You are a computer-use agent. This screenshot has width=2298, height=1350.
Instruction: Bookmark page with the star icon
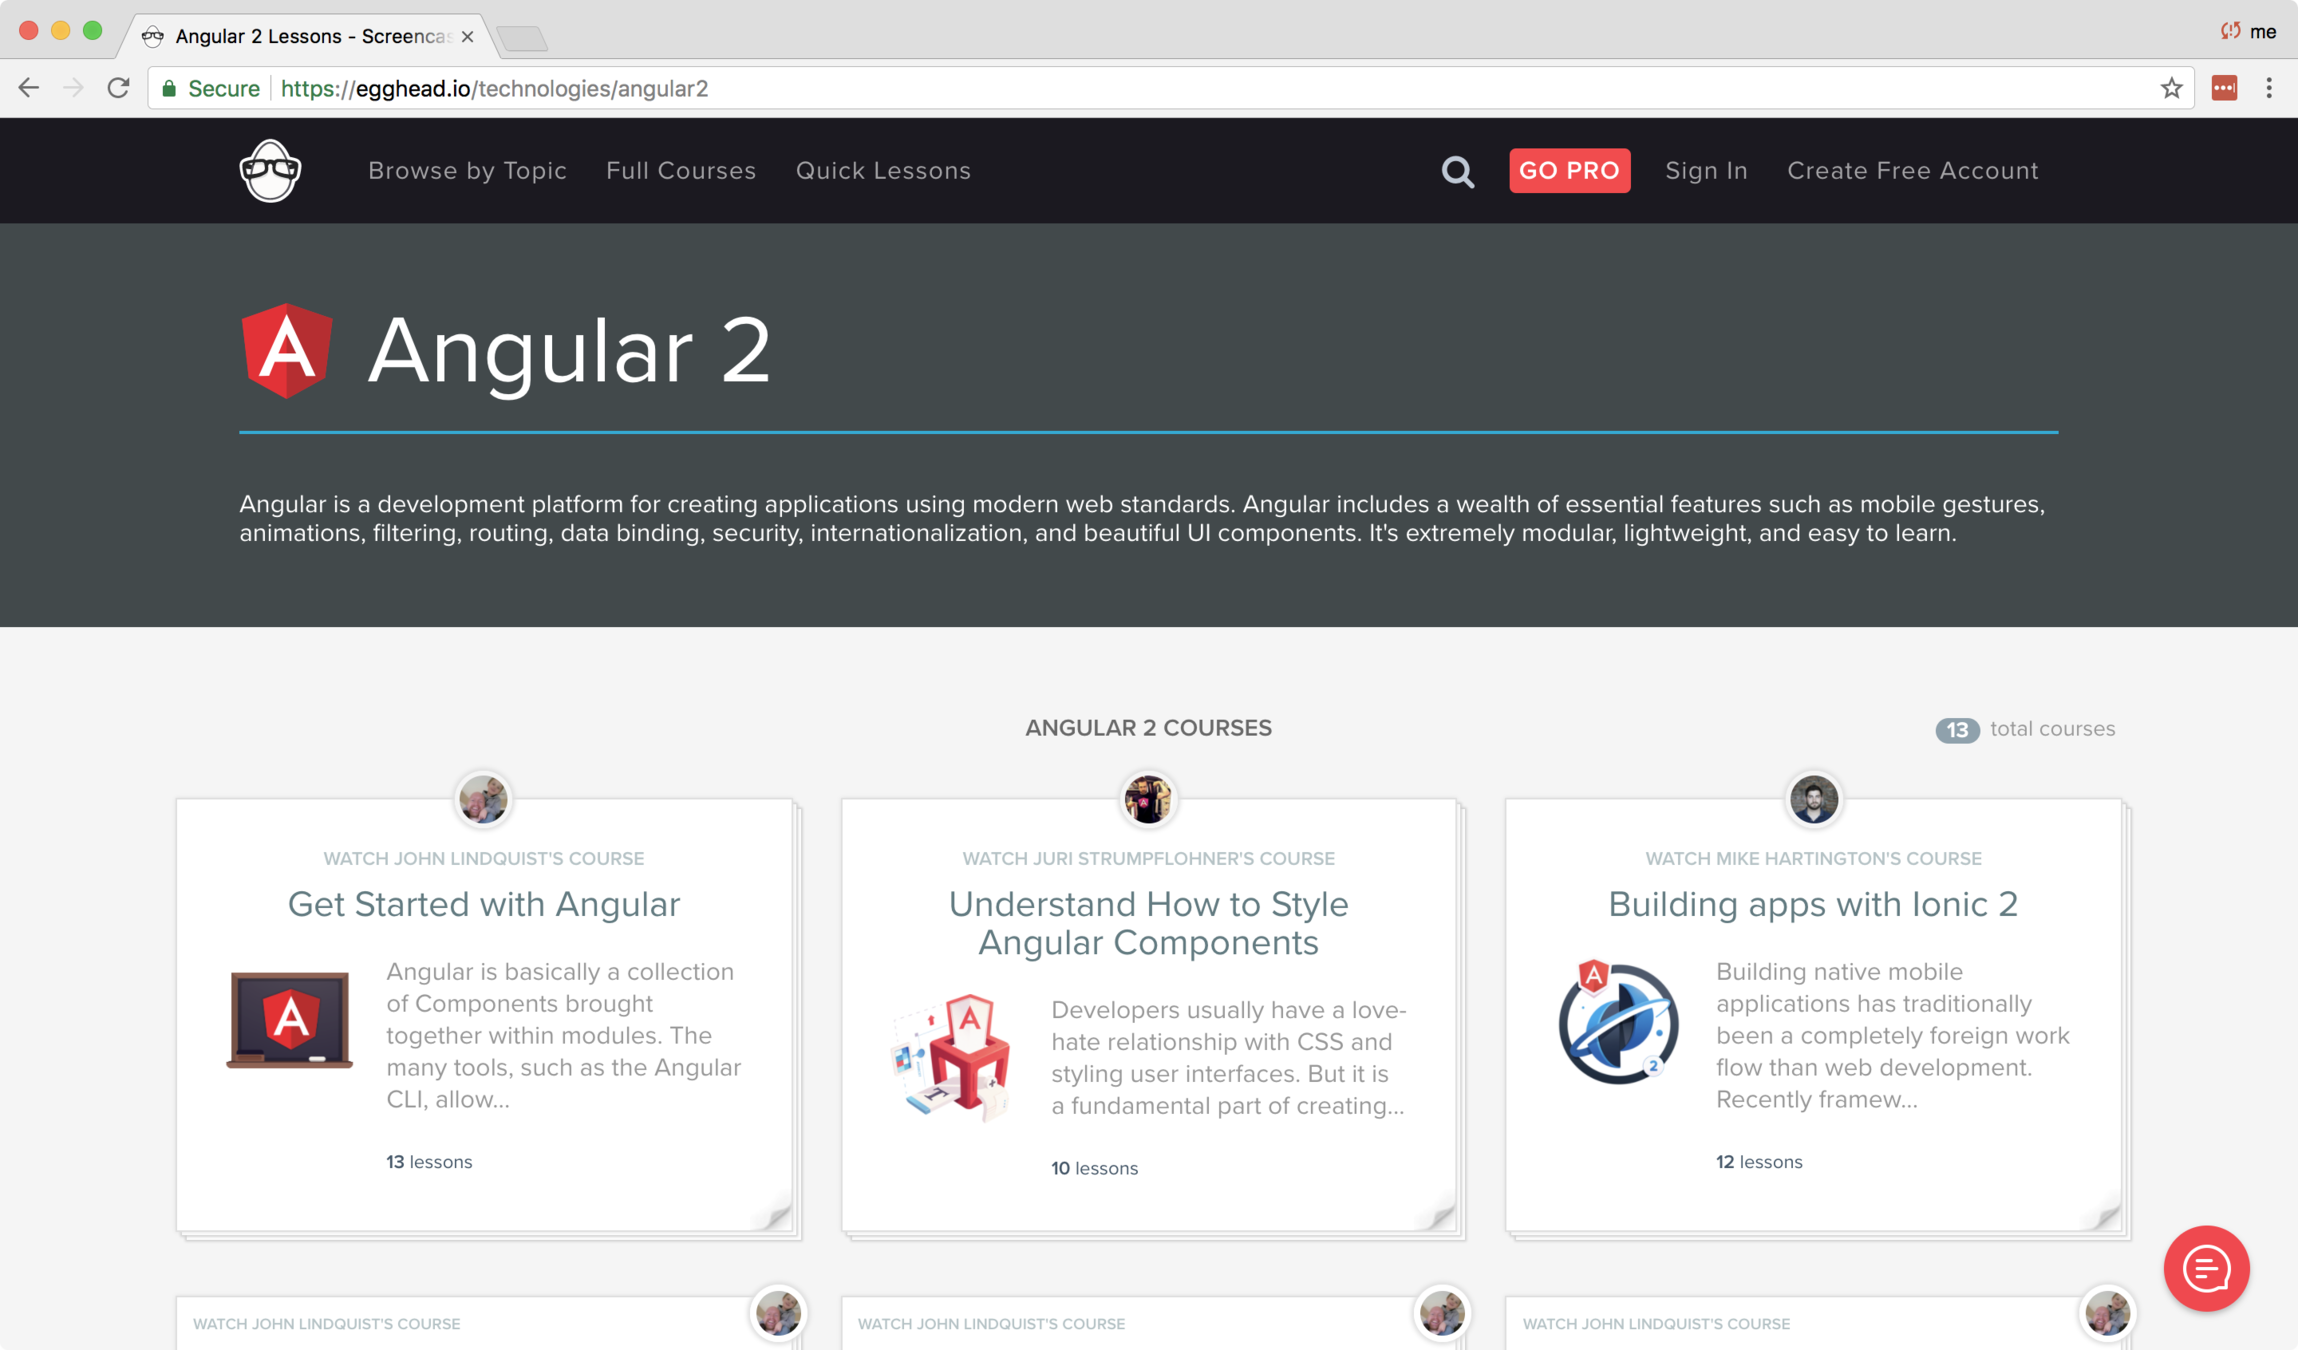(2171, 88)
